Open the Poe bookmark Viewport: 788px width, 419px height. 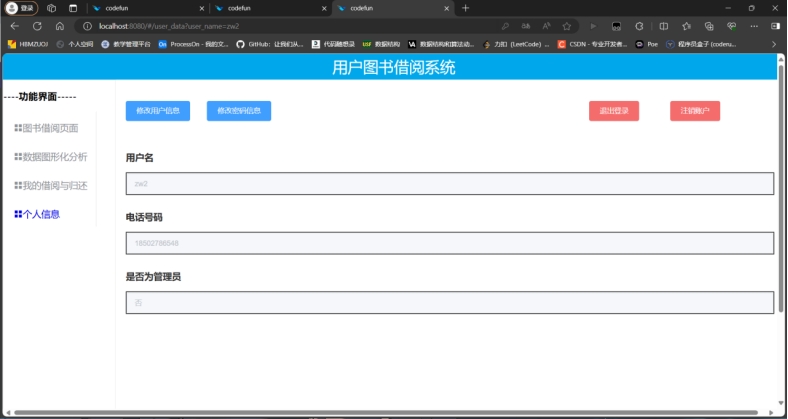point(647,44)
